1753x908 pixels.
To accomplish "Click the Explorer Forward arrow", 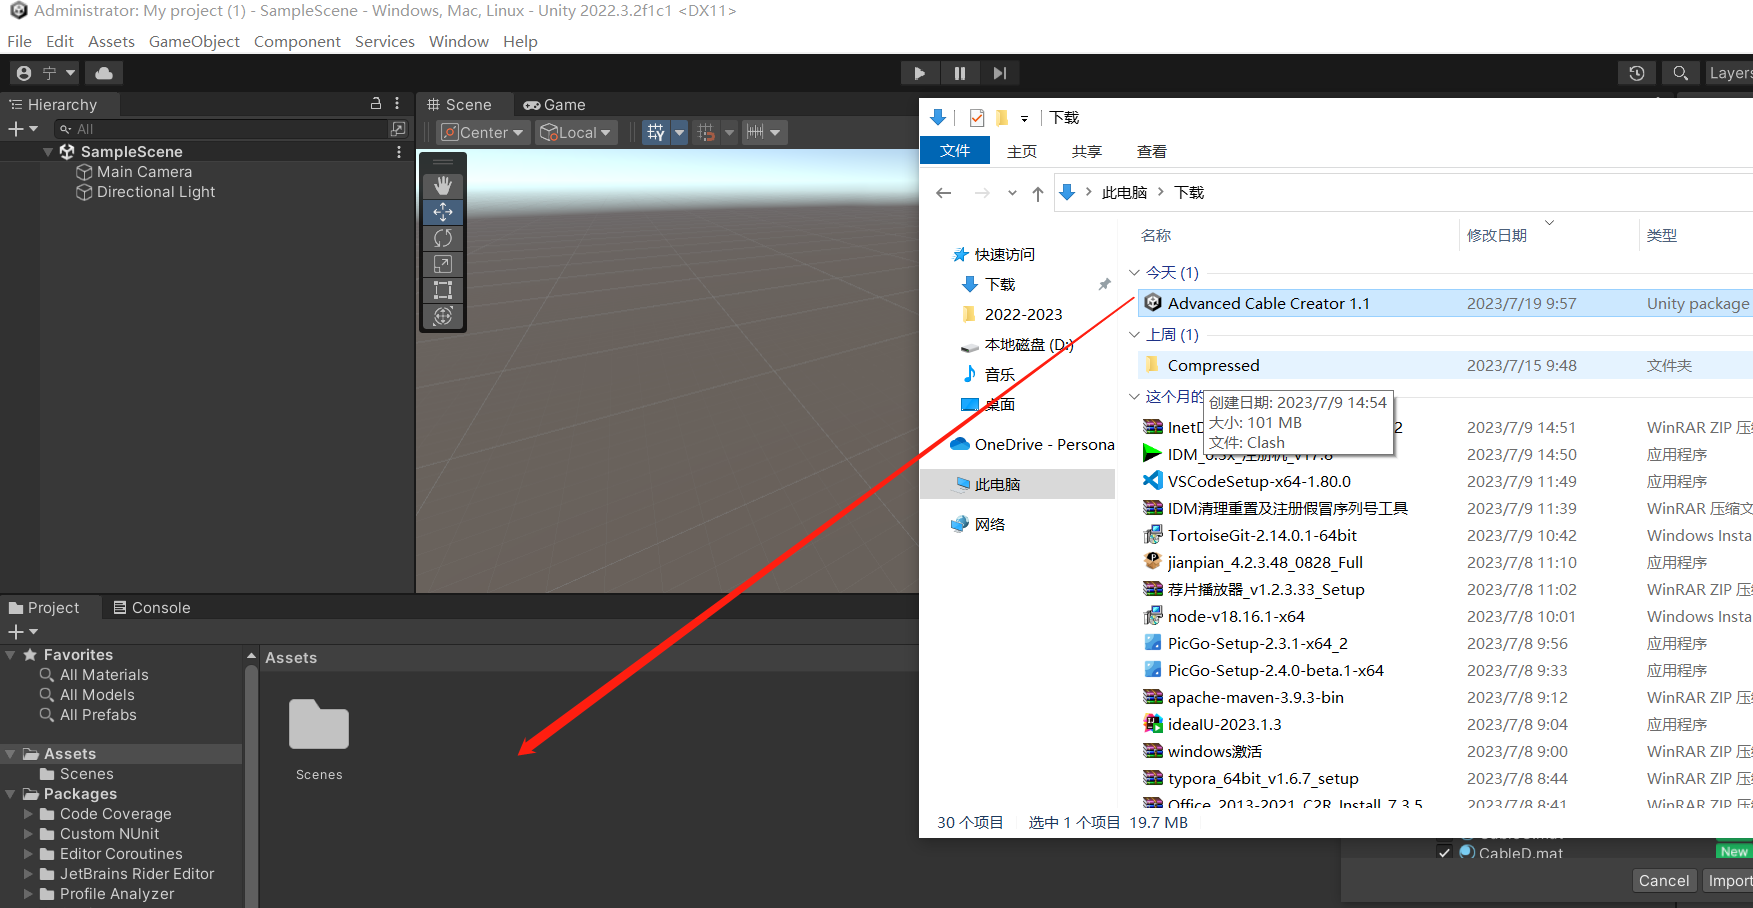I will pos(982,193).
